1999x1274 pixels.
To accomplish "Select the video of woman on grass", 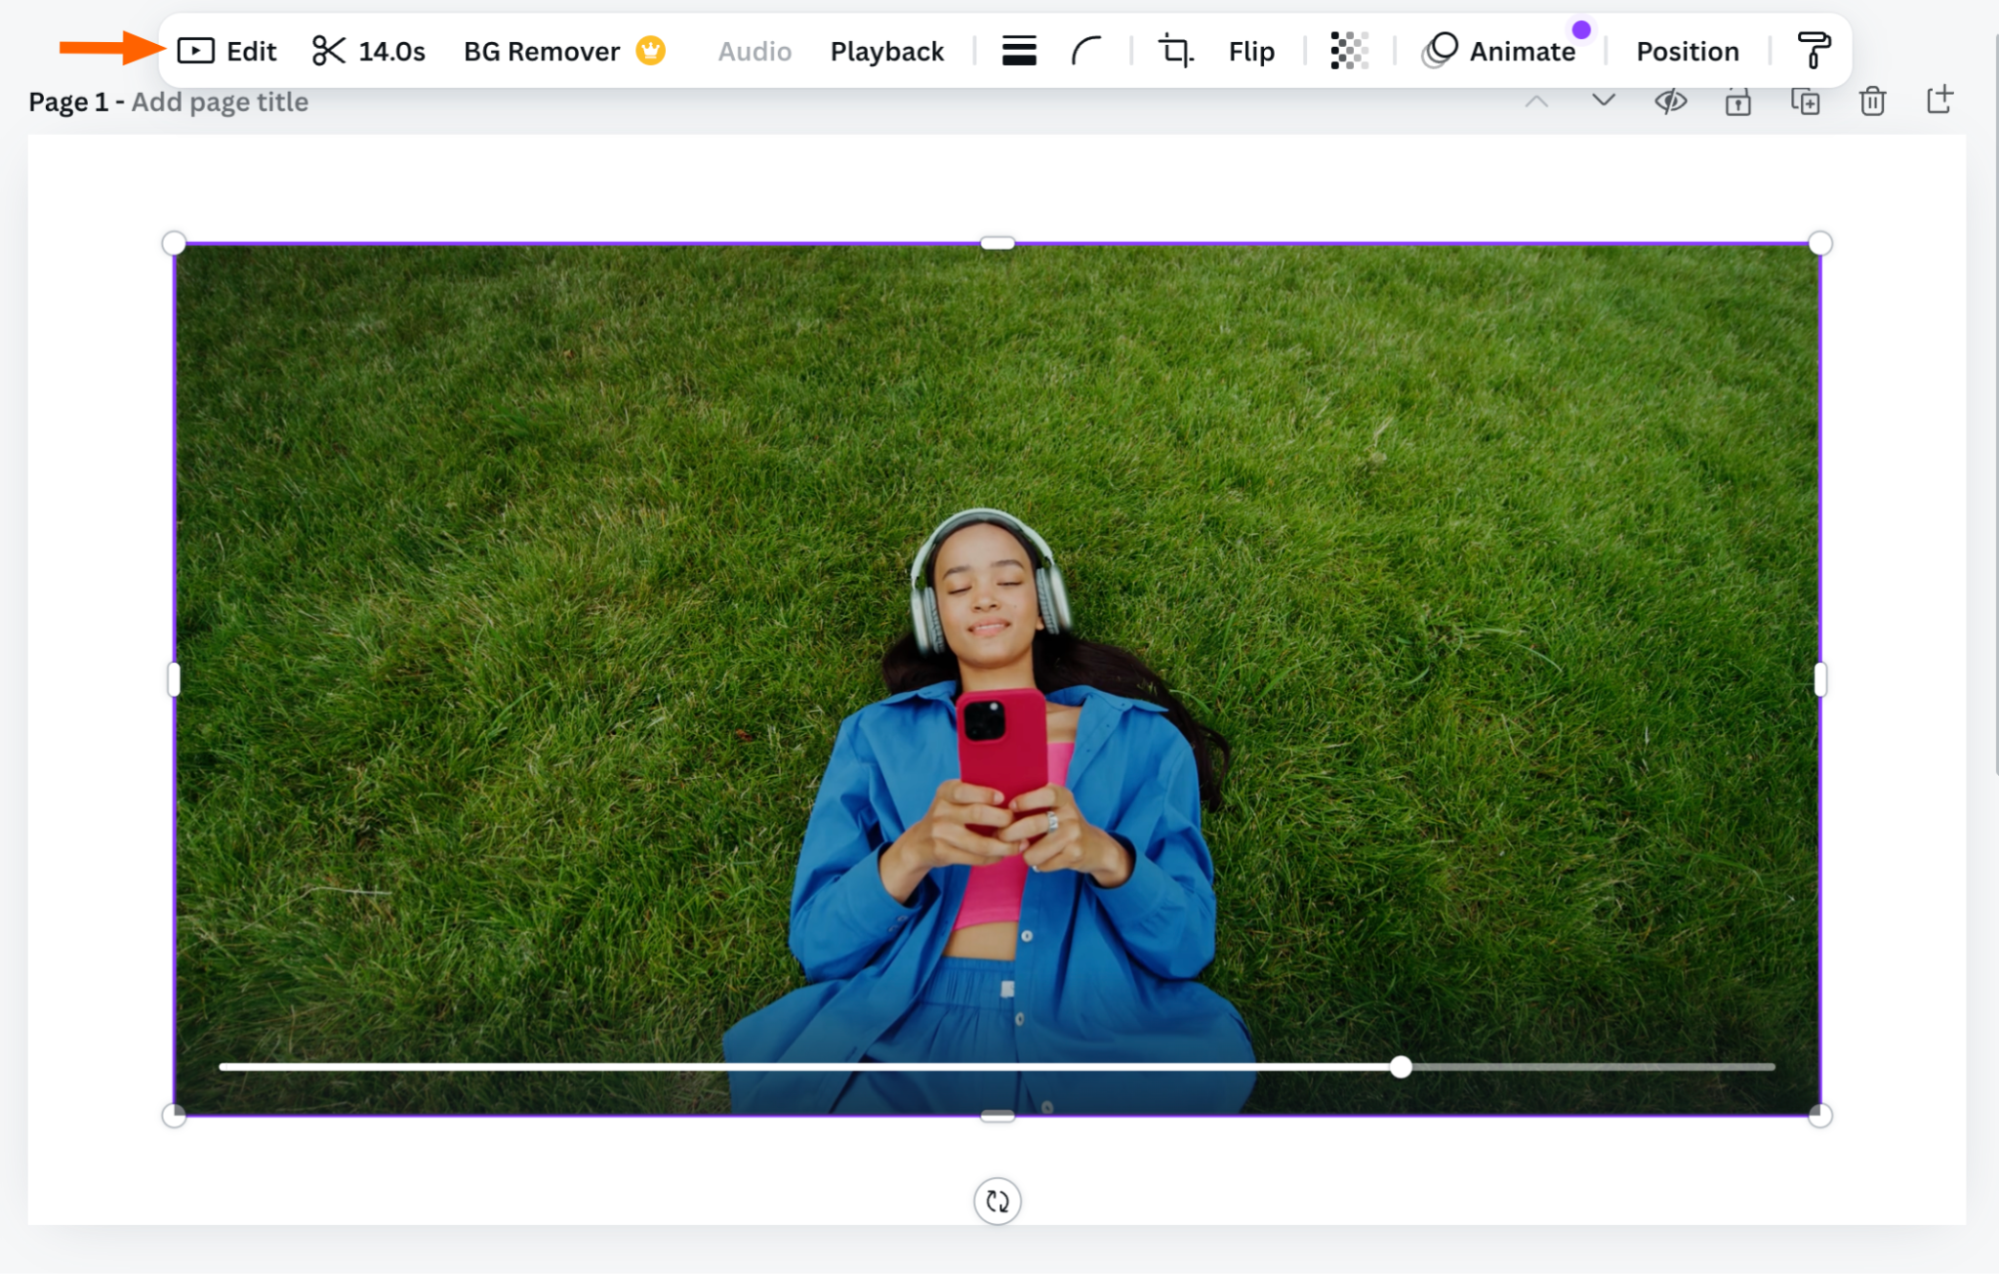I will coord(997,679).
